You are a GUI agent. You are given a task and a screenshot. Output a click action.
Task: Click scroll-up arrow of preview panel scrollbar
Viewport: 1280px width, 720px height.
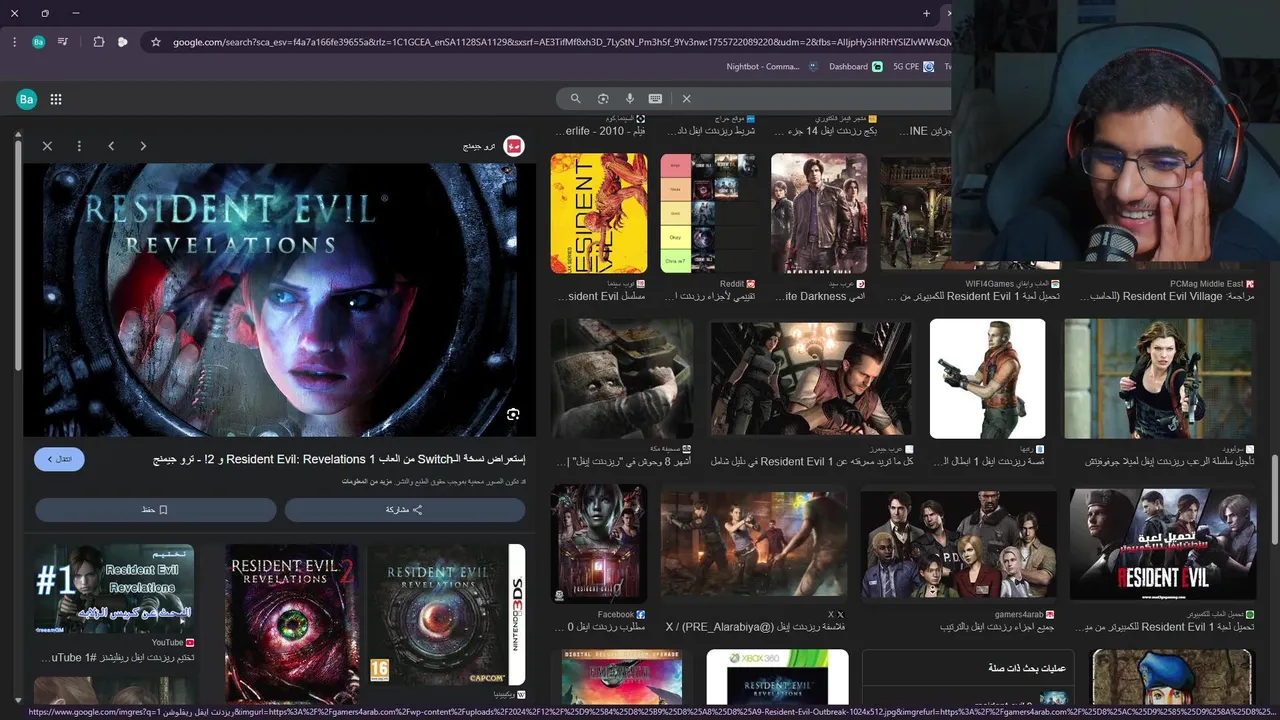(17, 133)
